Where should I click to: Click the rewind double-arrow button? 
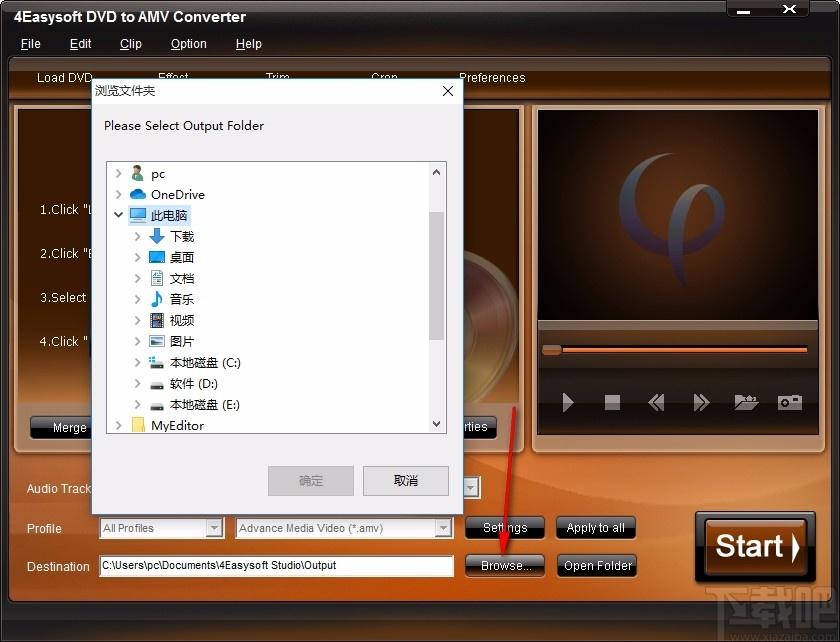[656, 402]
